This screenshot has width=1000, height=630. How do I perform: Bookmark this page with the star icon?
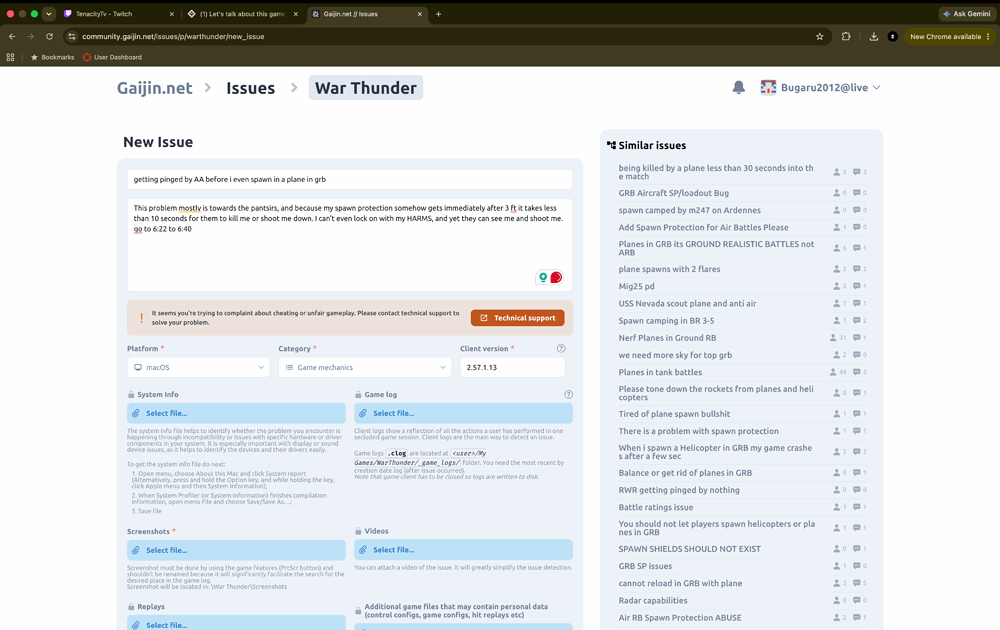[x=820, y=36]
